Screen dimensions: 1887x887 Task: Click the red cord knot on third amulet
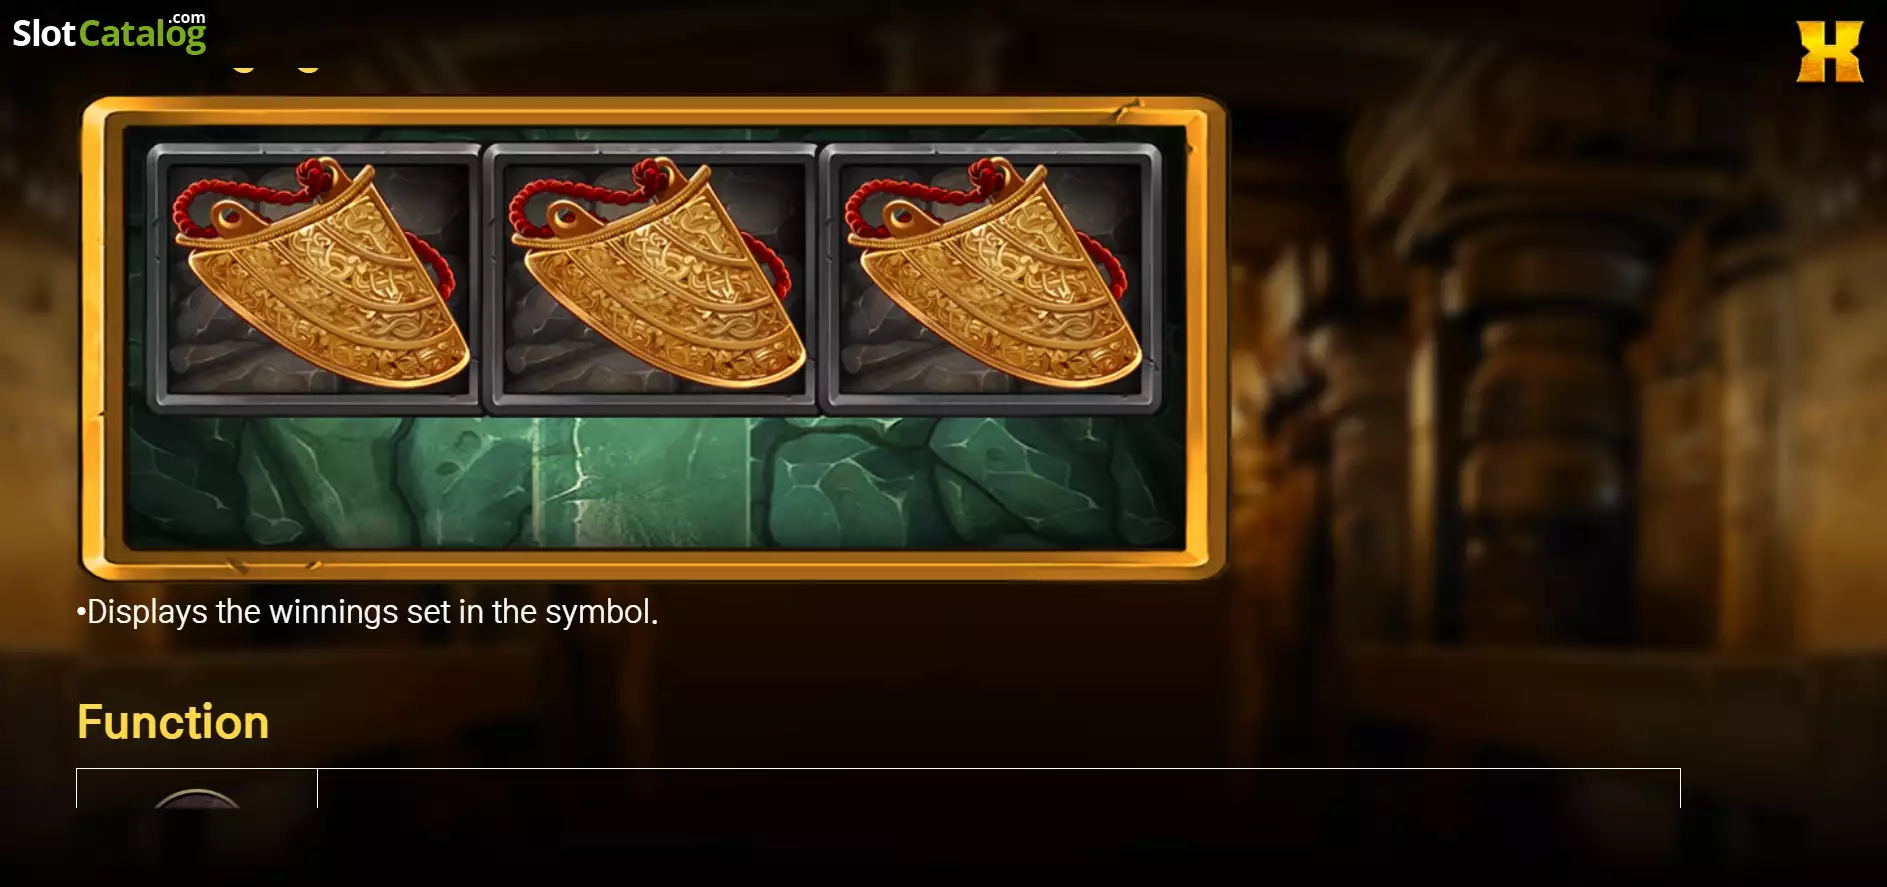990,178
